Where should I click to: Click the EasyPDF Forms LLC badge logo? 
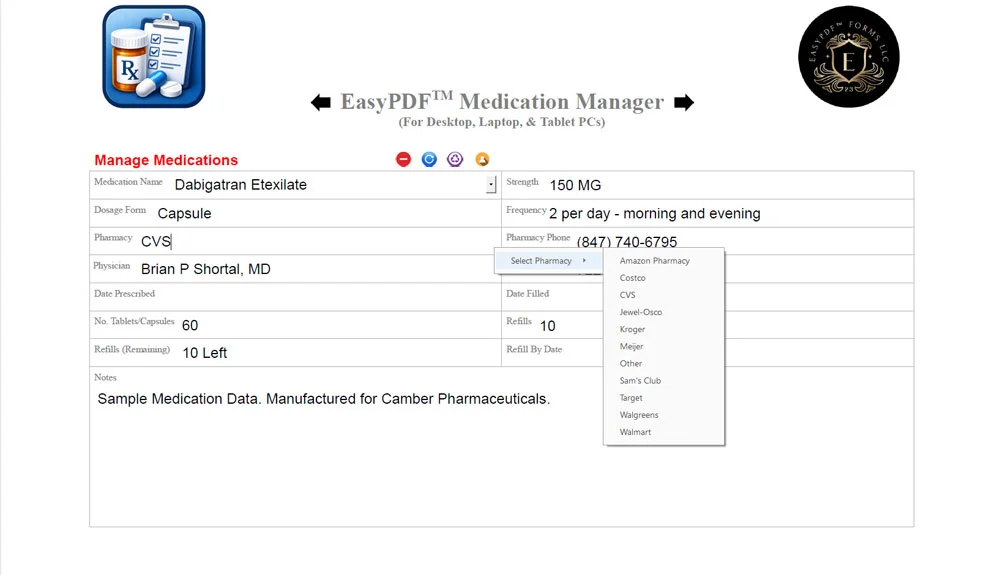click(849, 57)
